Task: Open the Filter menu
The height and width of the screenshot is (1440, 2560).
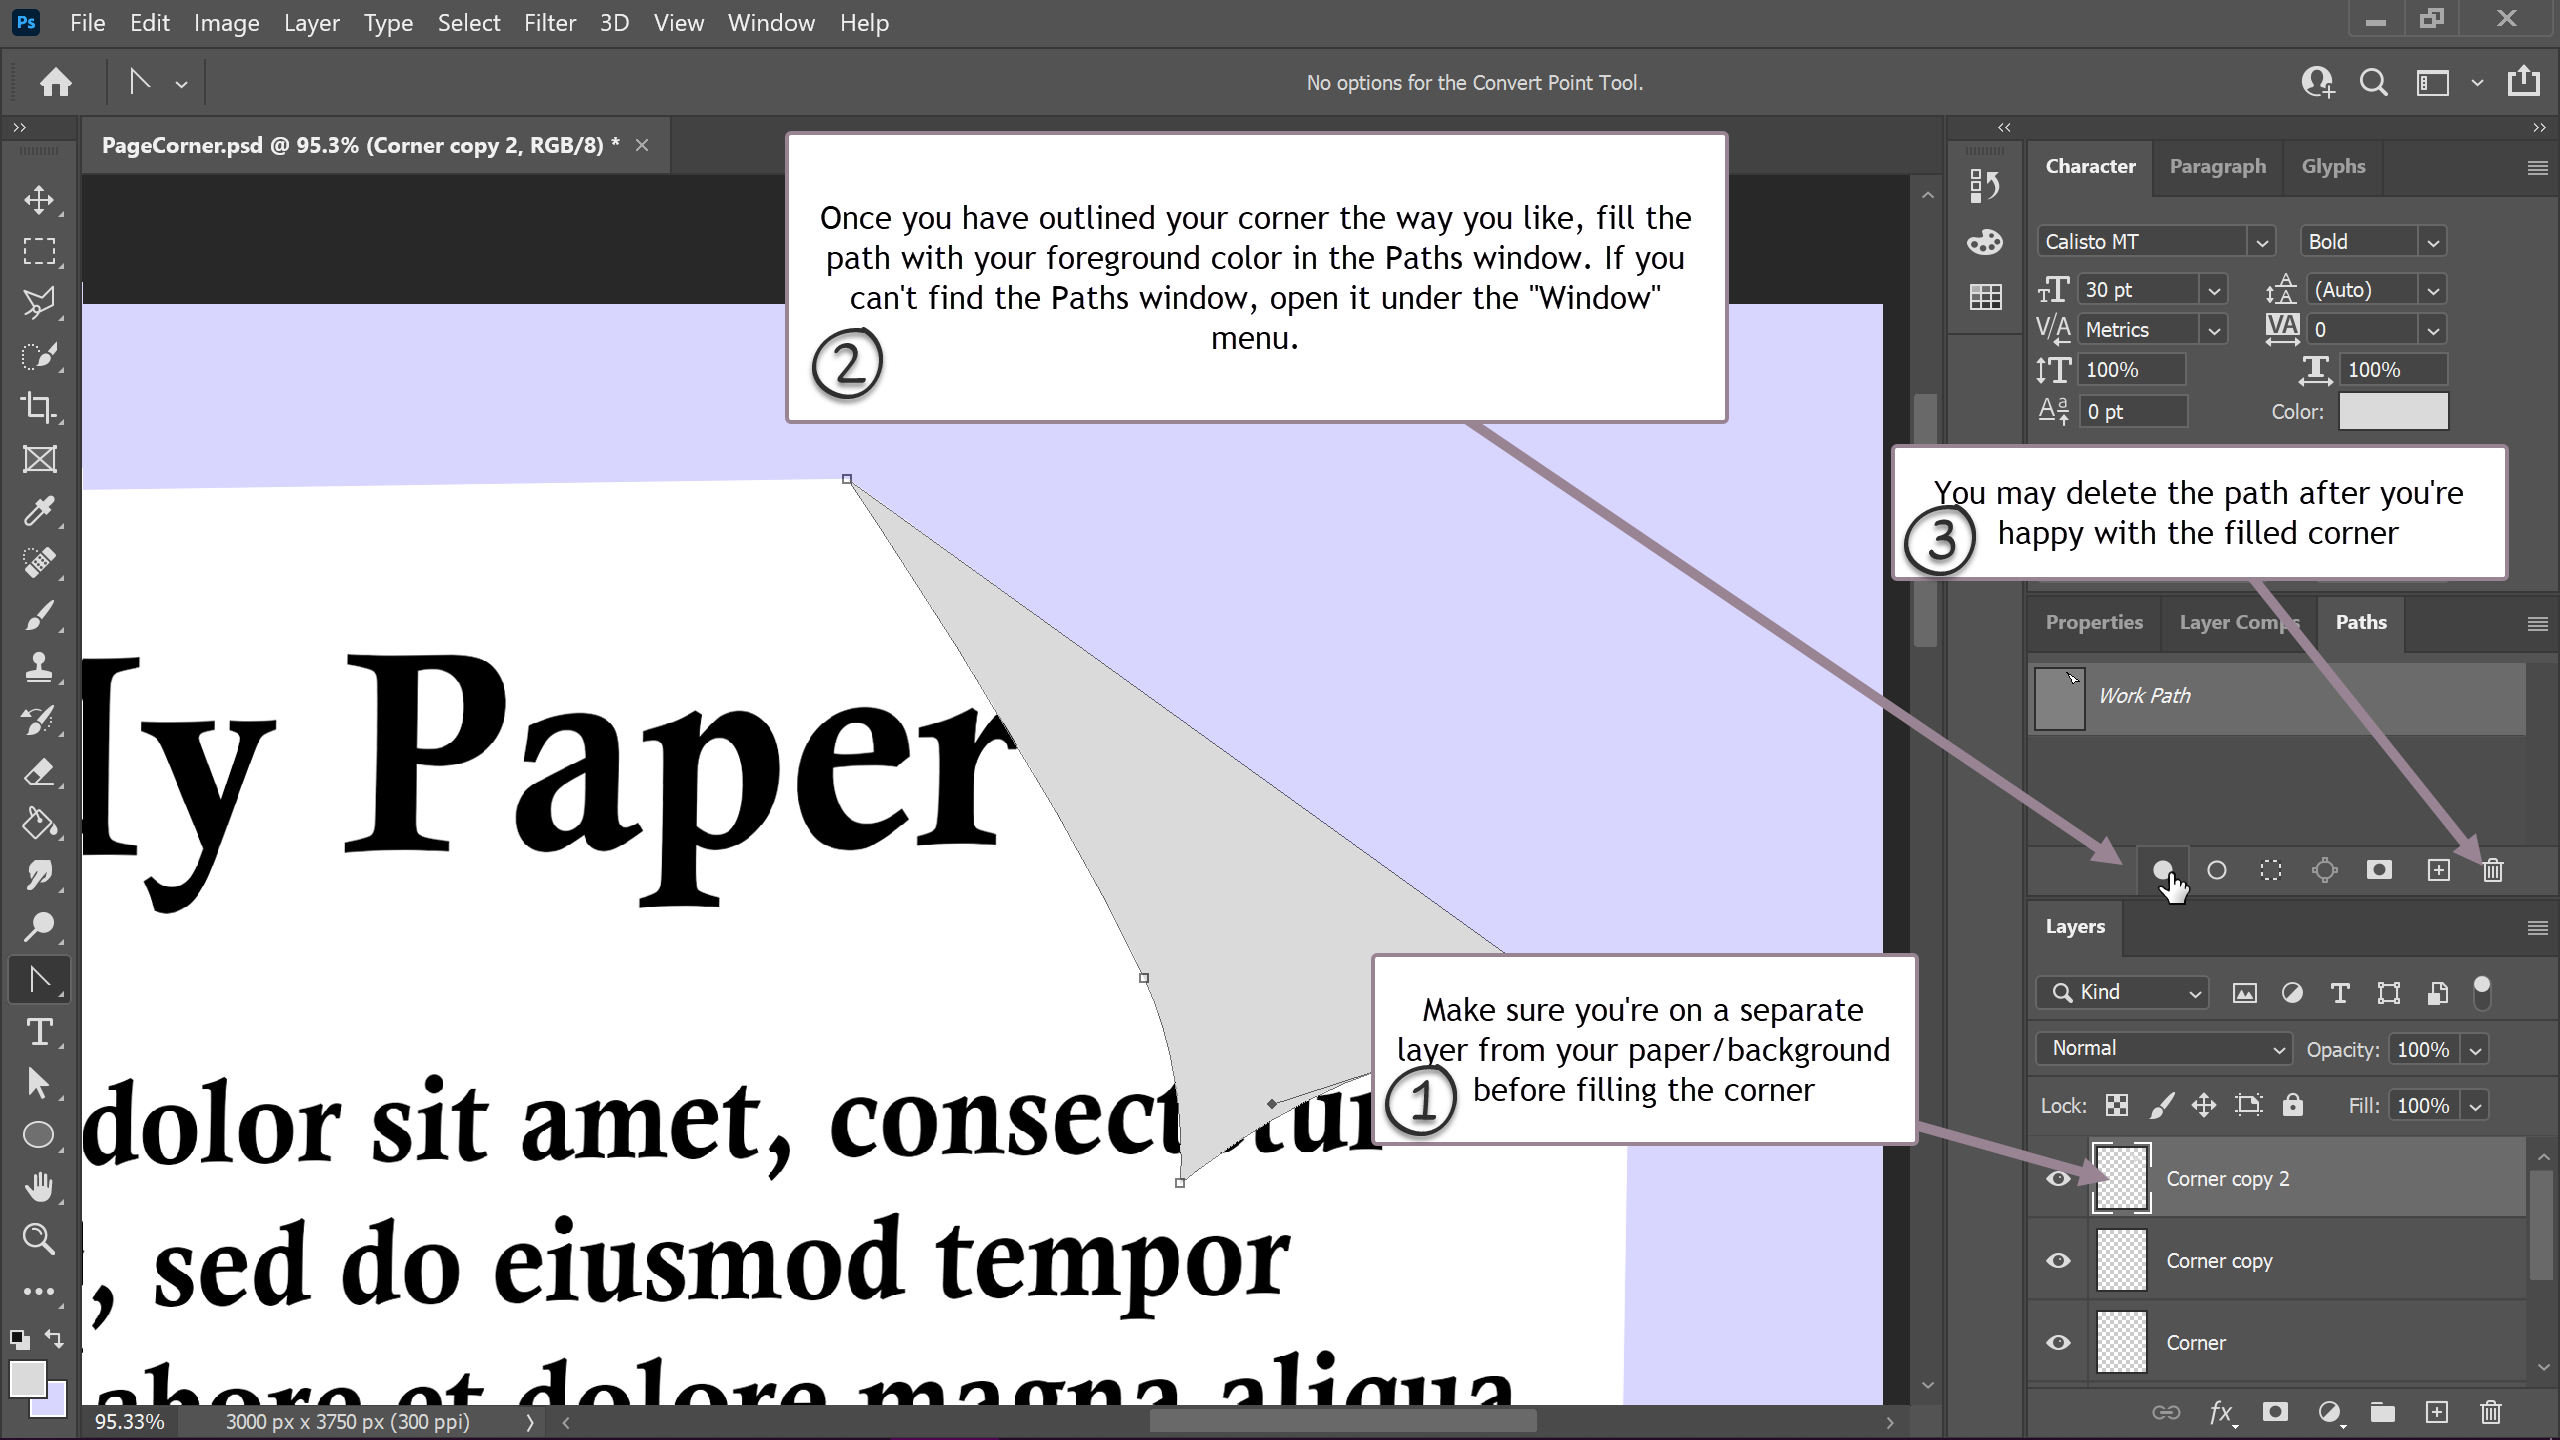Action: 549,22
